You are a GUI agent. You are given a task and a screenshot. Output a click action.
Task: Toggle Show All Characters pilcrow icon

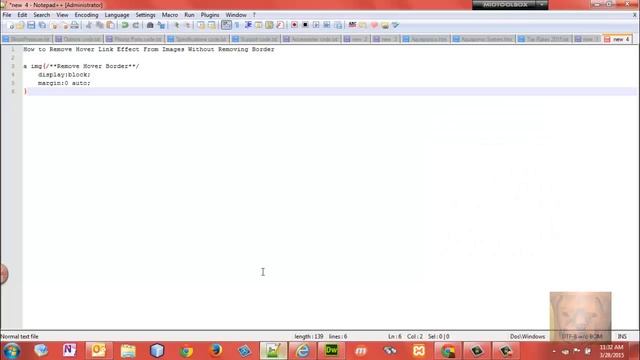(237, 25)
